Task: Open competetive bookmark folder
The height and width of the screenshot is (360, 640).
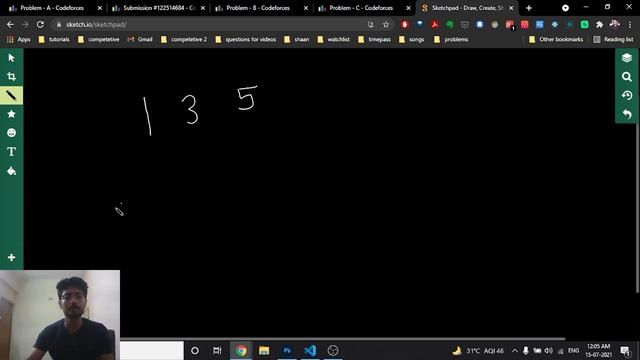Action: [99, 39]
